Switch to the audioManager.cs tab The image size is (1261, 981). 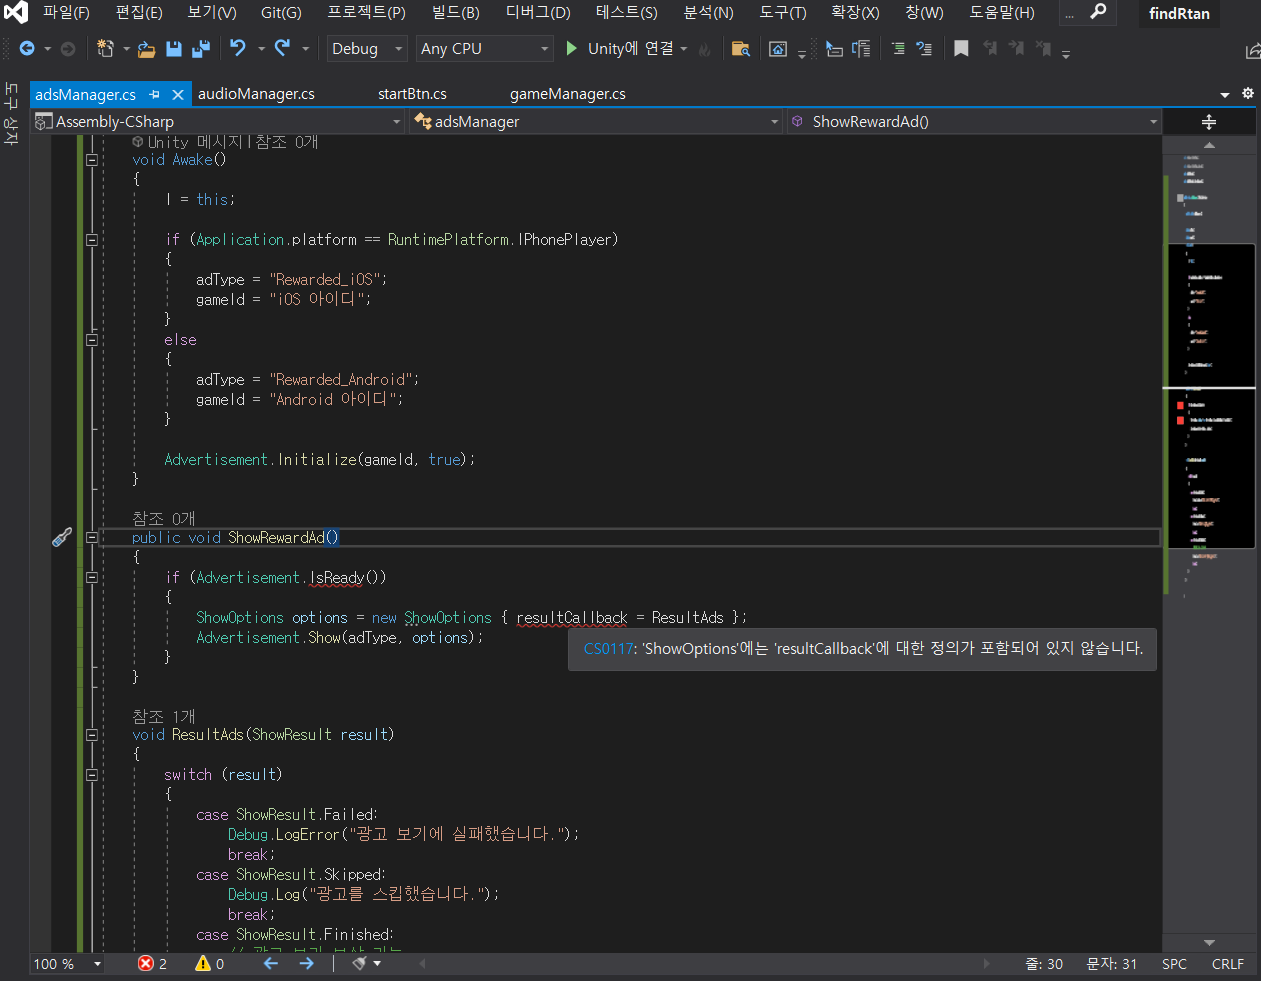coord(256,94)
